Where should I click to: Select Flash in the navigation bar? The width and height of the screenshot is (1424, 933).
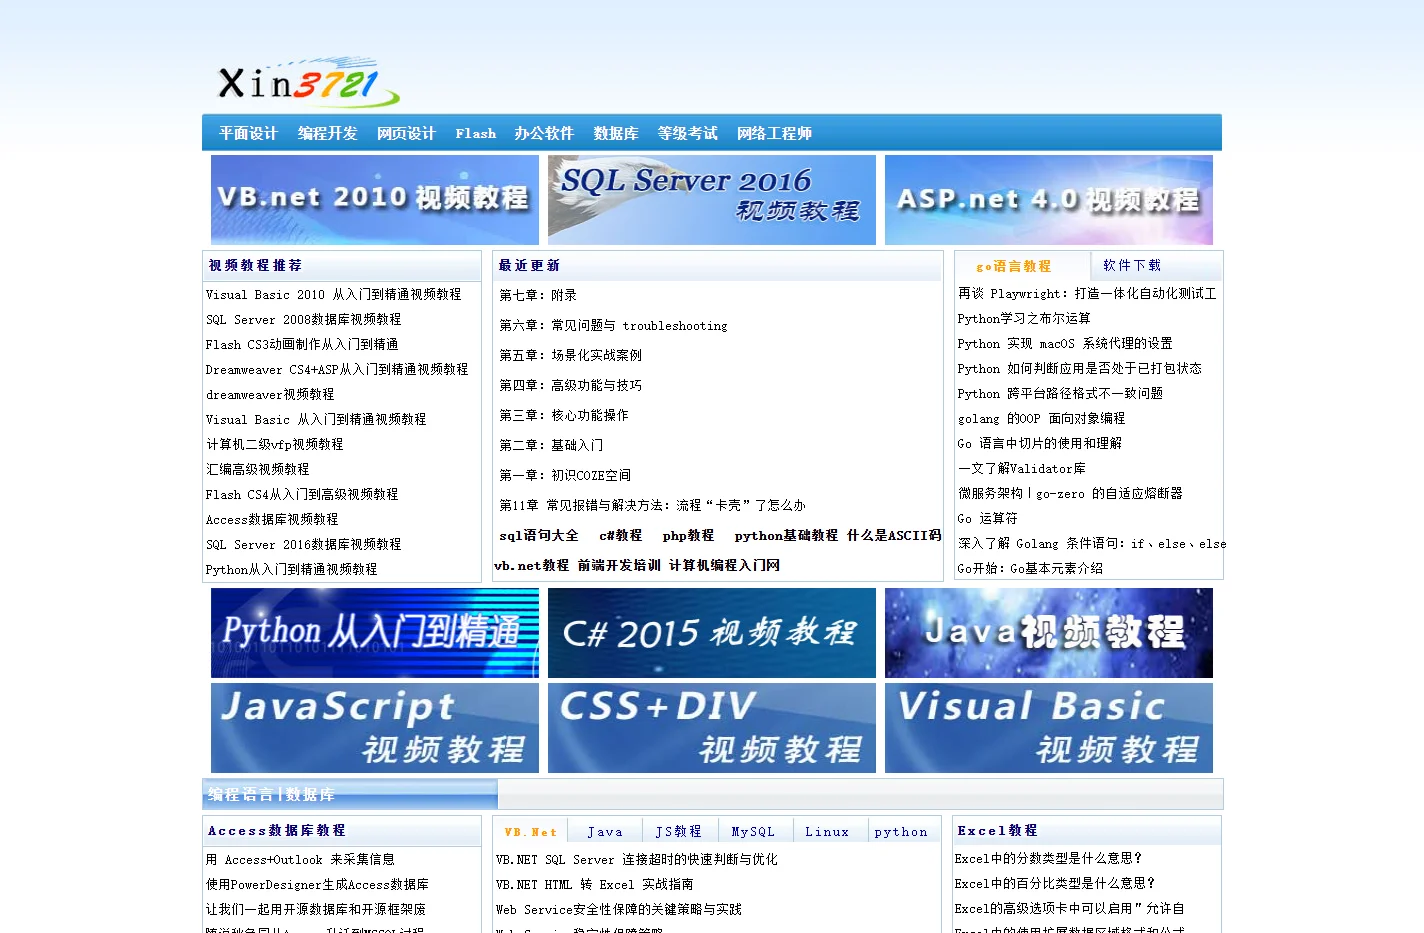click(x=475, y=133)
